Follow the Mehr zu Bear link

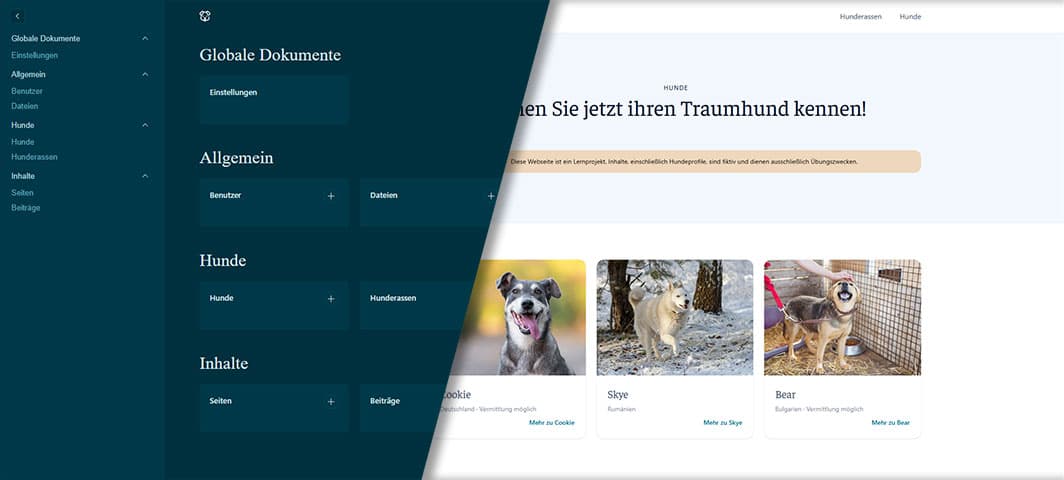890,423
